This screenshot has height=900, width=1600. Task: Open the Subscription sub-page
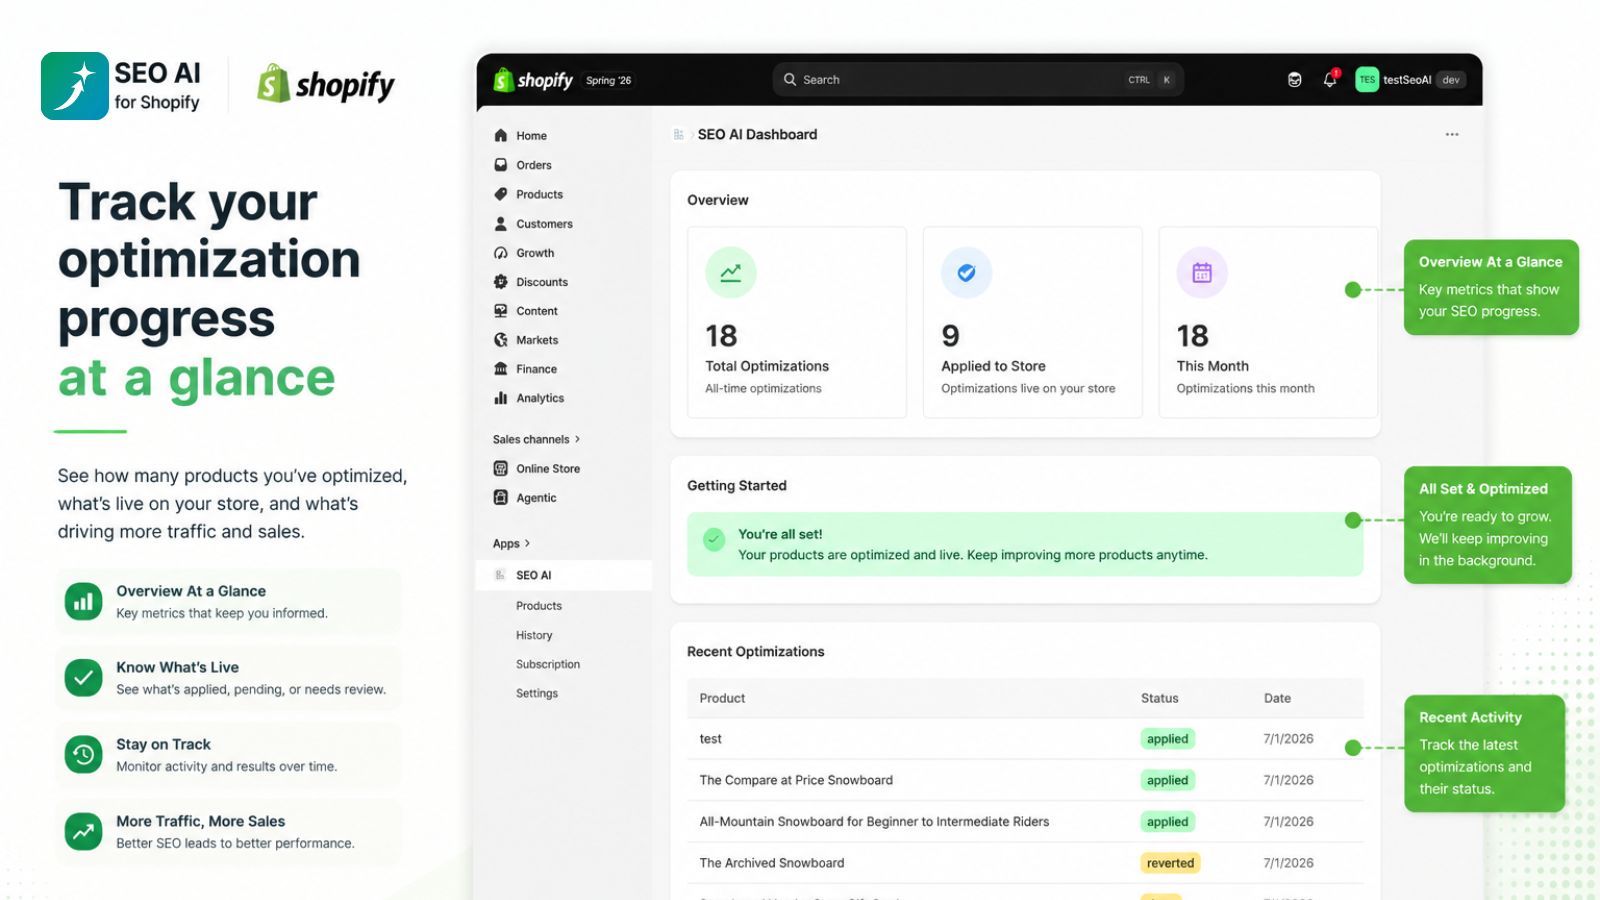point(548,664)
